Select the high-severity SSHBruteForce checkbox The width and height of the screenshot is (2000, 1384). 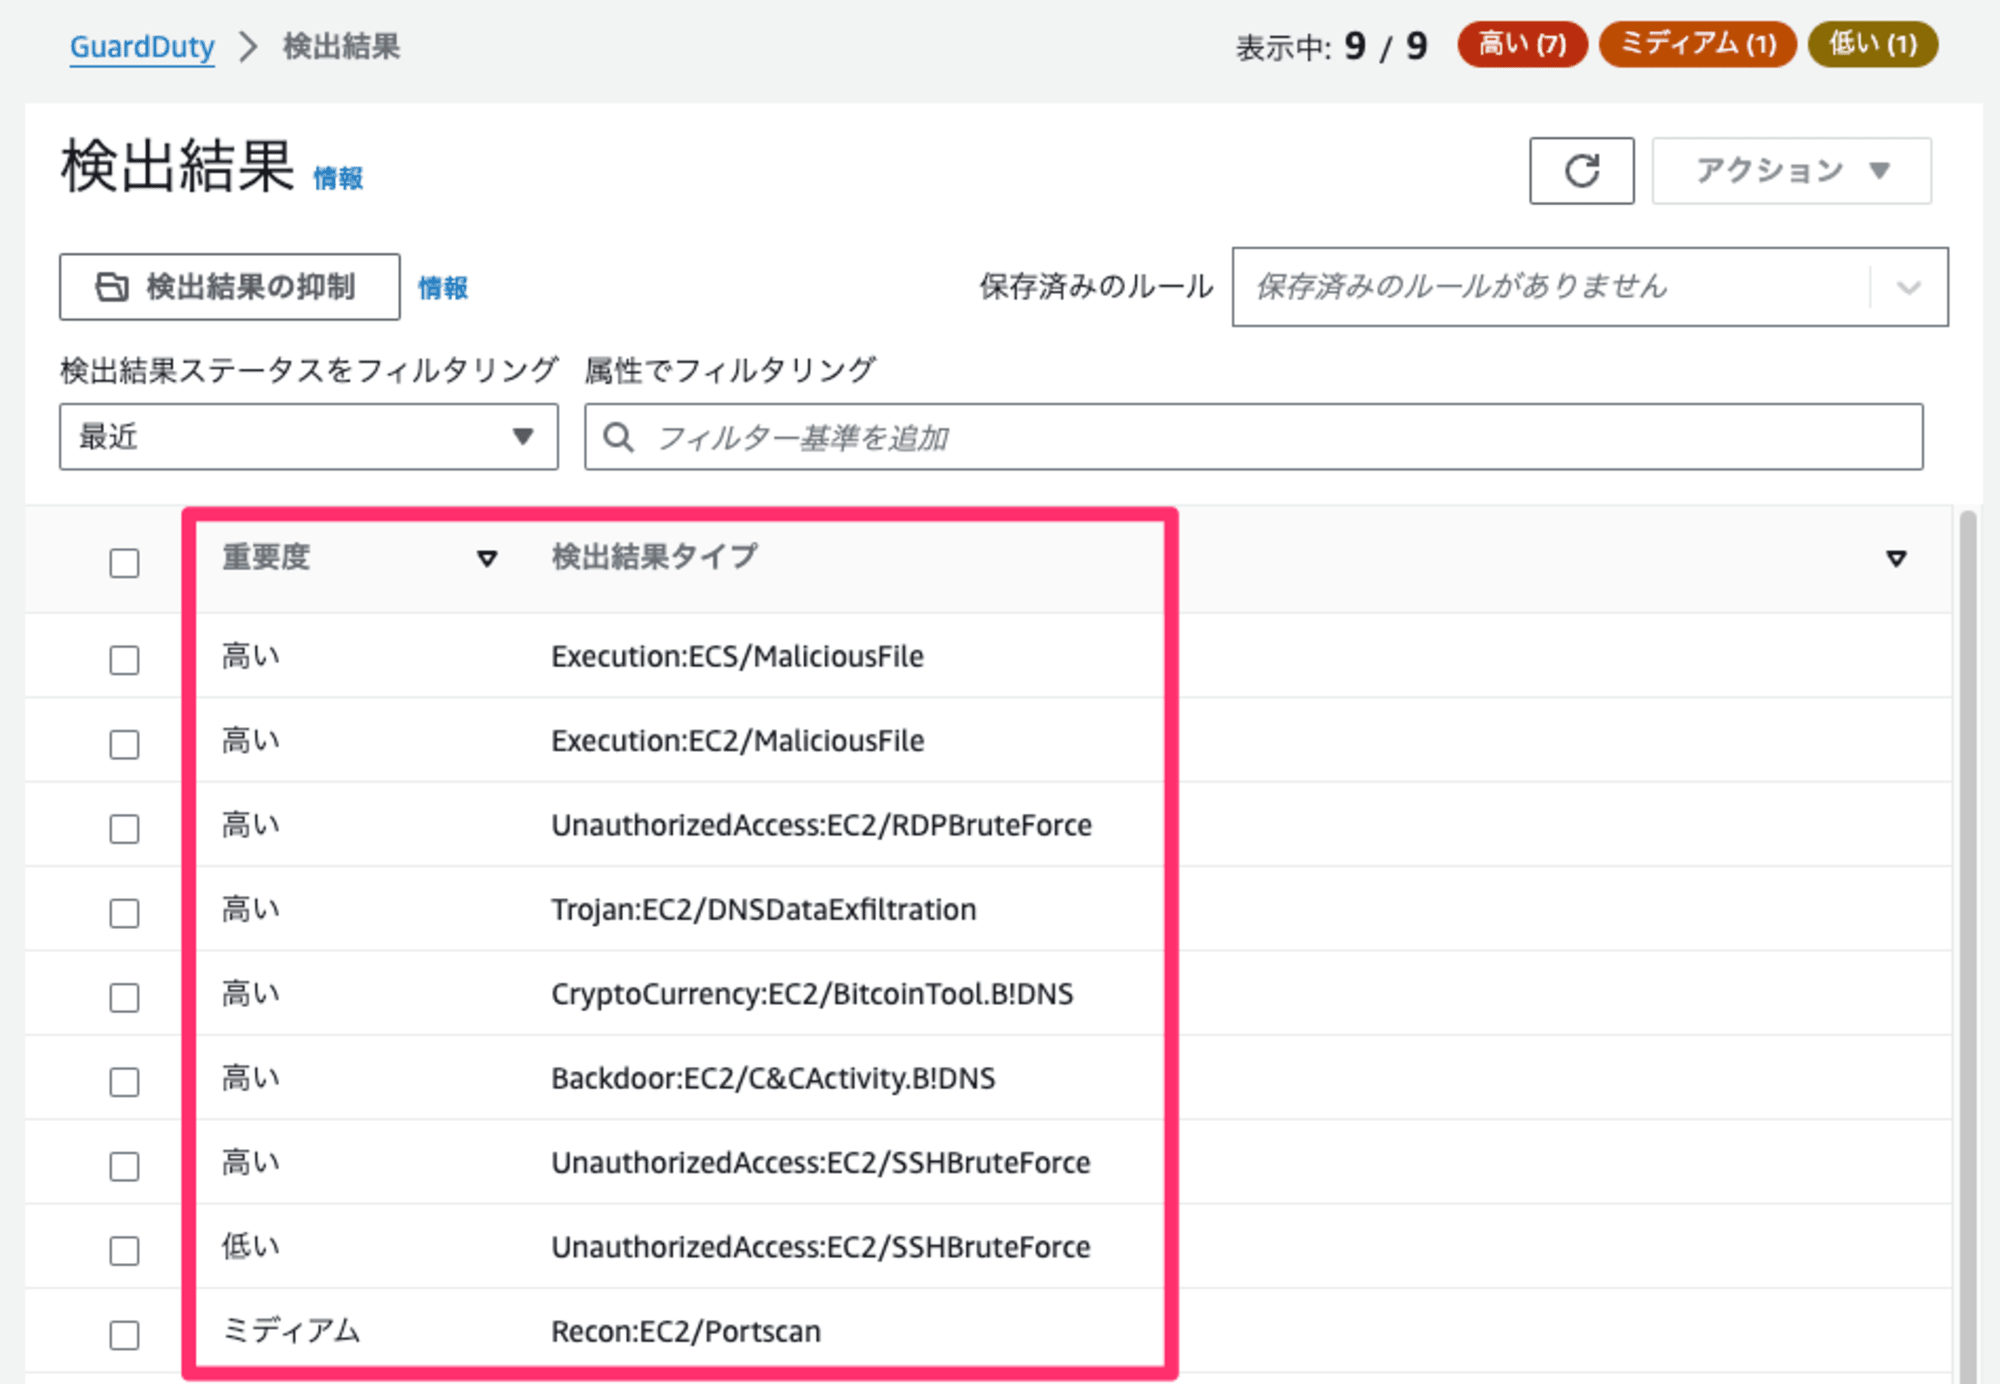pos(124,1166)
